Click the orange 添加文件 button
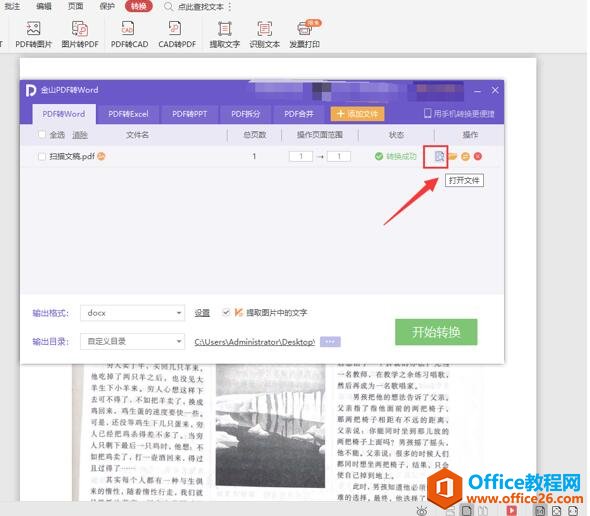 (x=357, y=114)
